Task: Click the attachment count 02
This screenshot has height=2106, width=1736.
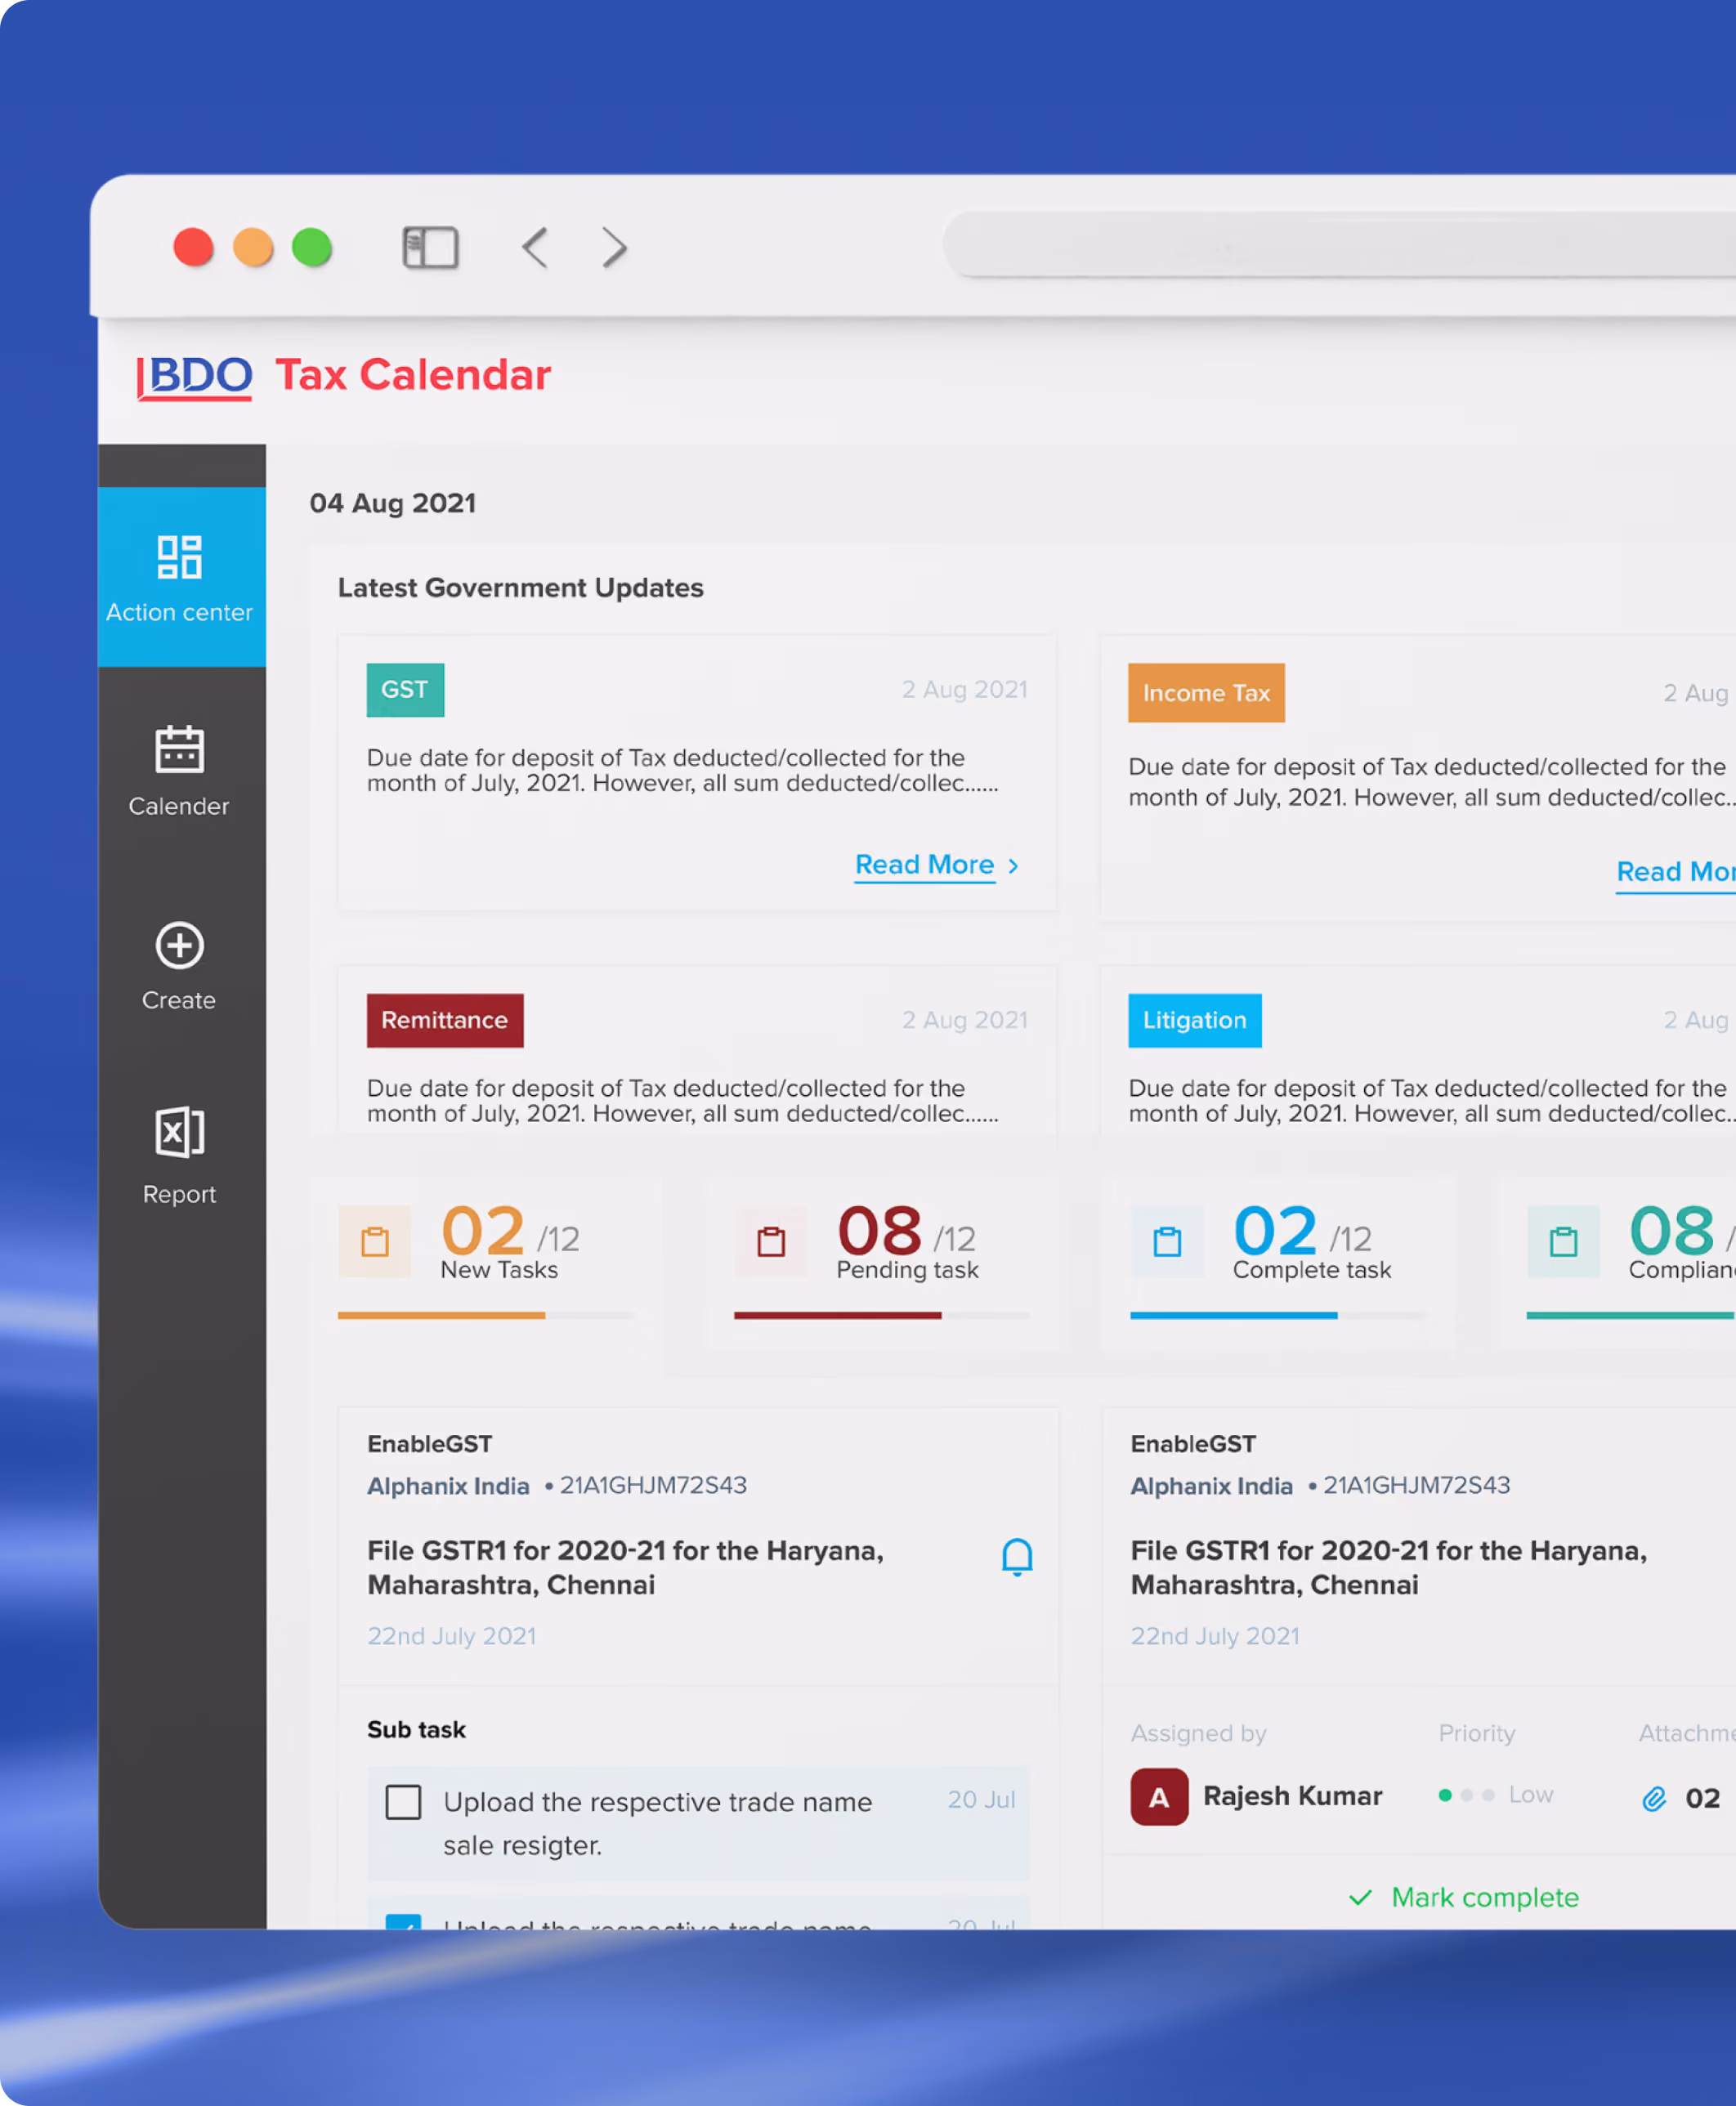Action: coord(1702,1799)
